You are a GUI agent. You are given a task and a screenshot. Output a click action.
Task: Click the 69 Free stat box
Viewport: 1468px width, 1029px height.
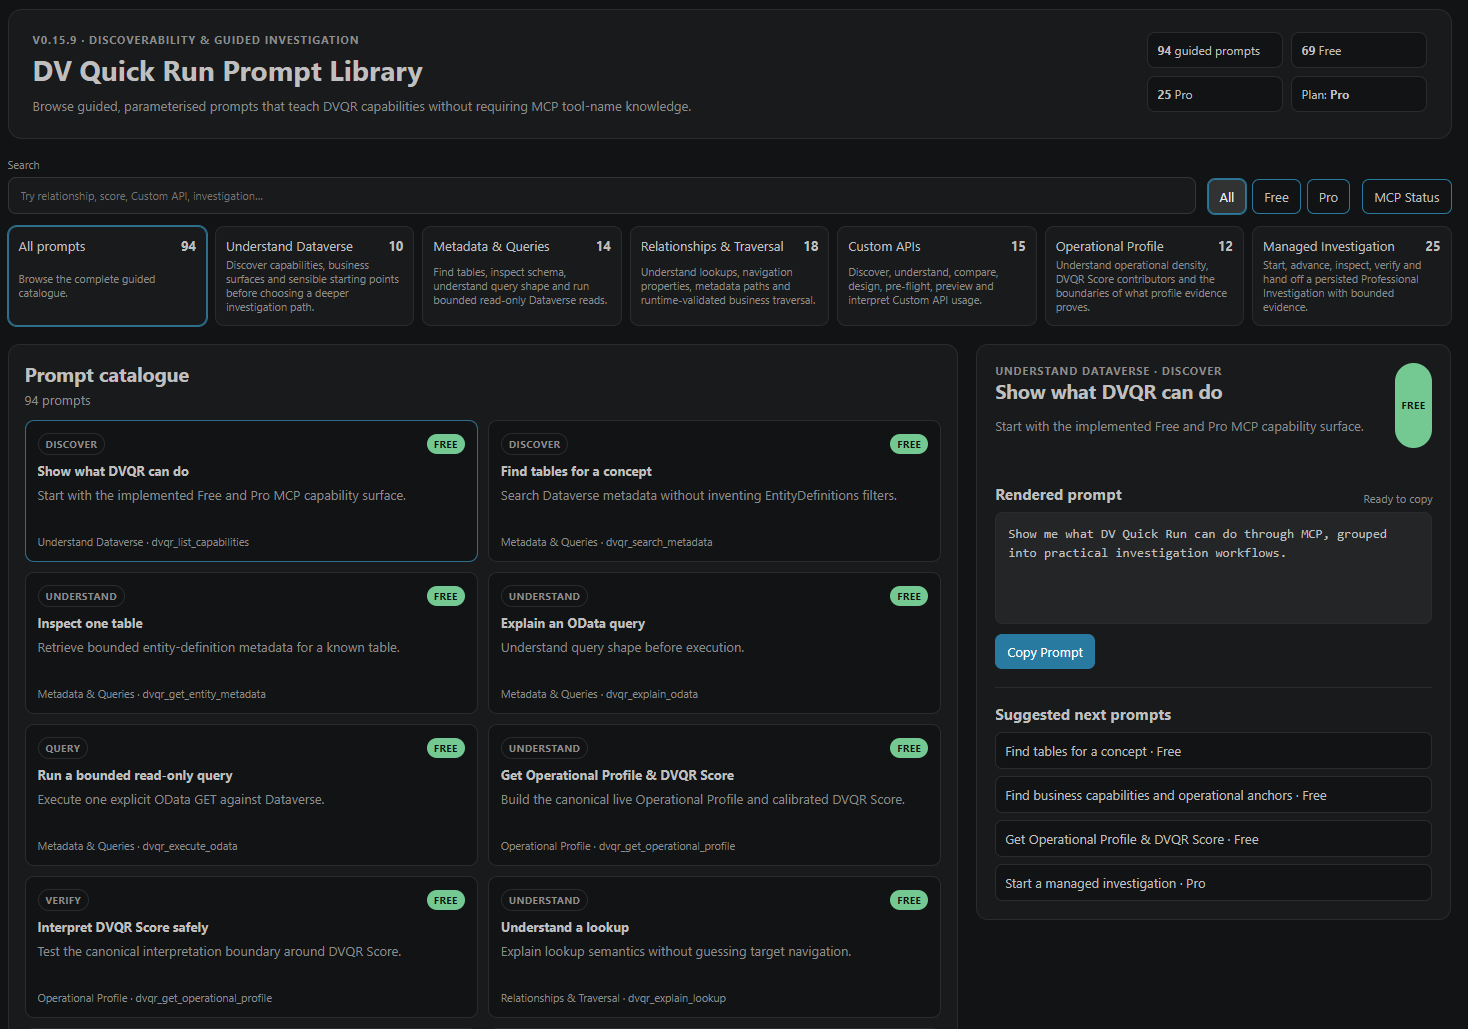(x=1358, y=50)
